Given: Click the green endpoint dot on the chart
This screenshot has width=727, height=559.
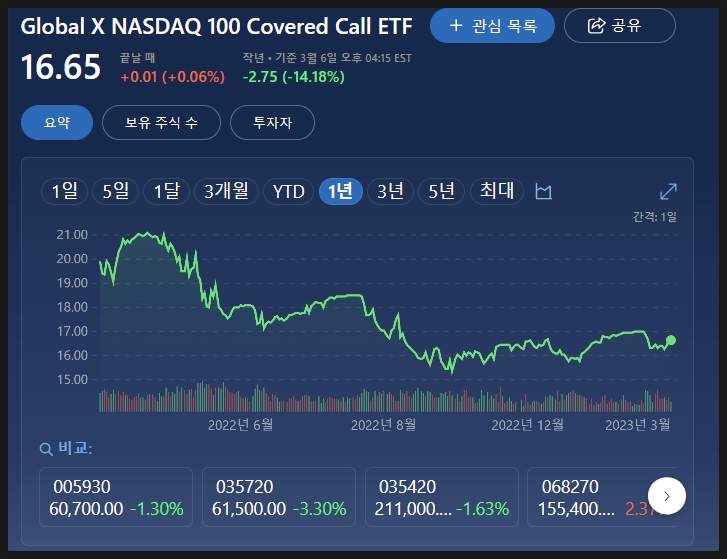Looking at the screenshot, I should [671, 341].
